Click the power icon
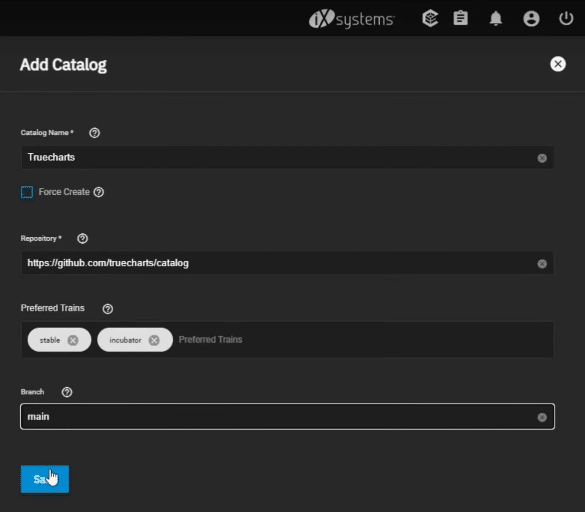The width and height of the screenshot is (585, 512). 566,18
